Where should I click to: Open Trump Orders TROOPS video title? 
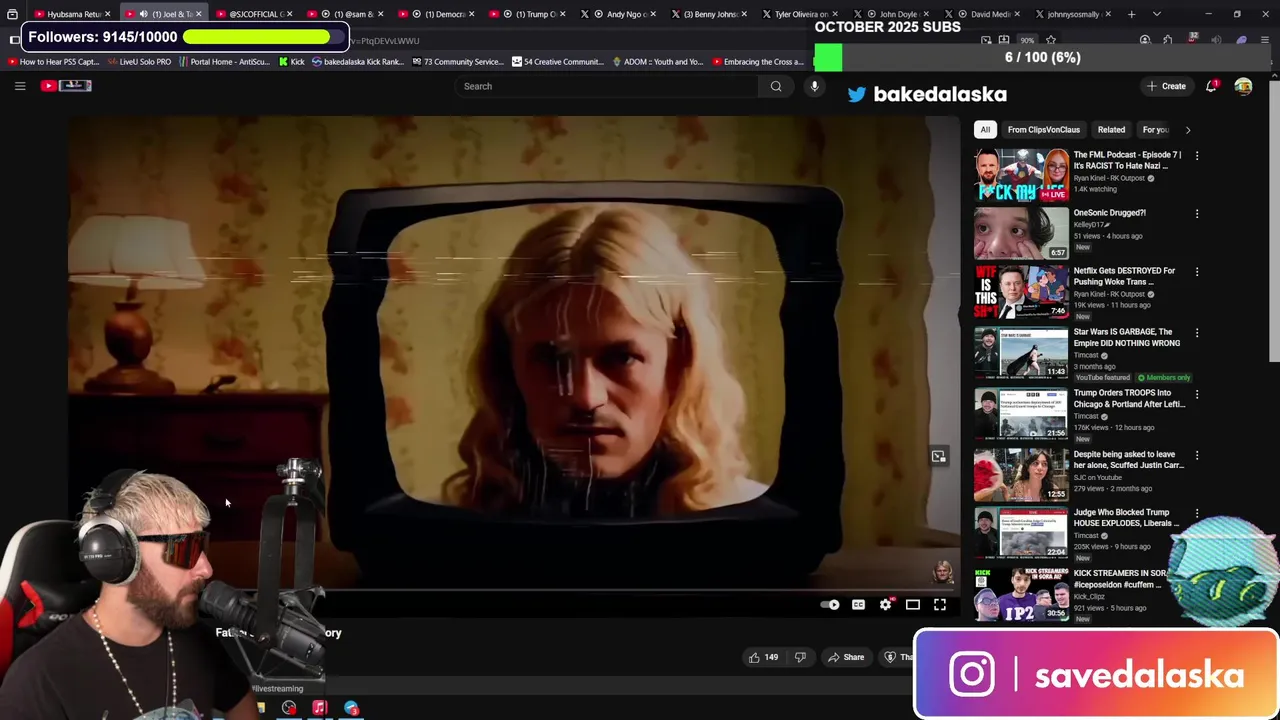click(x=1129, y=398)
